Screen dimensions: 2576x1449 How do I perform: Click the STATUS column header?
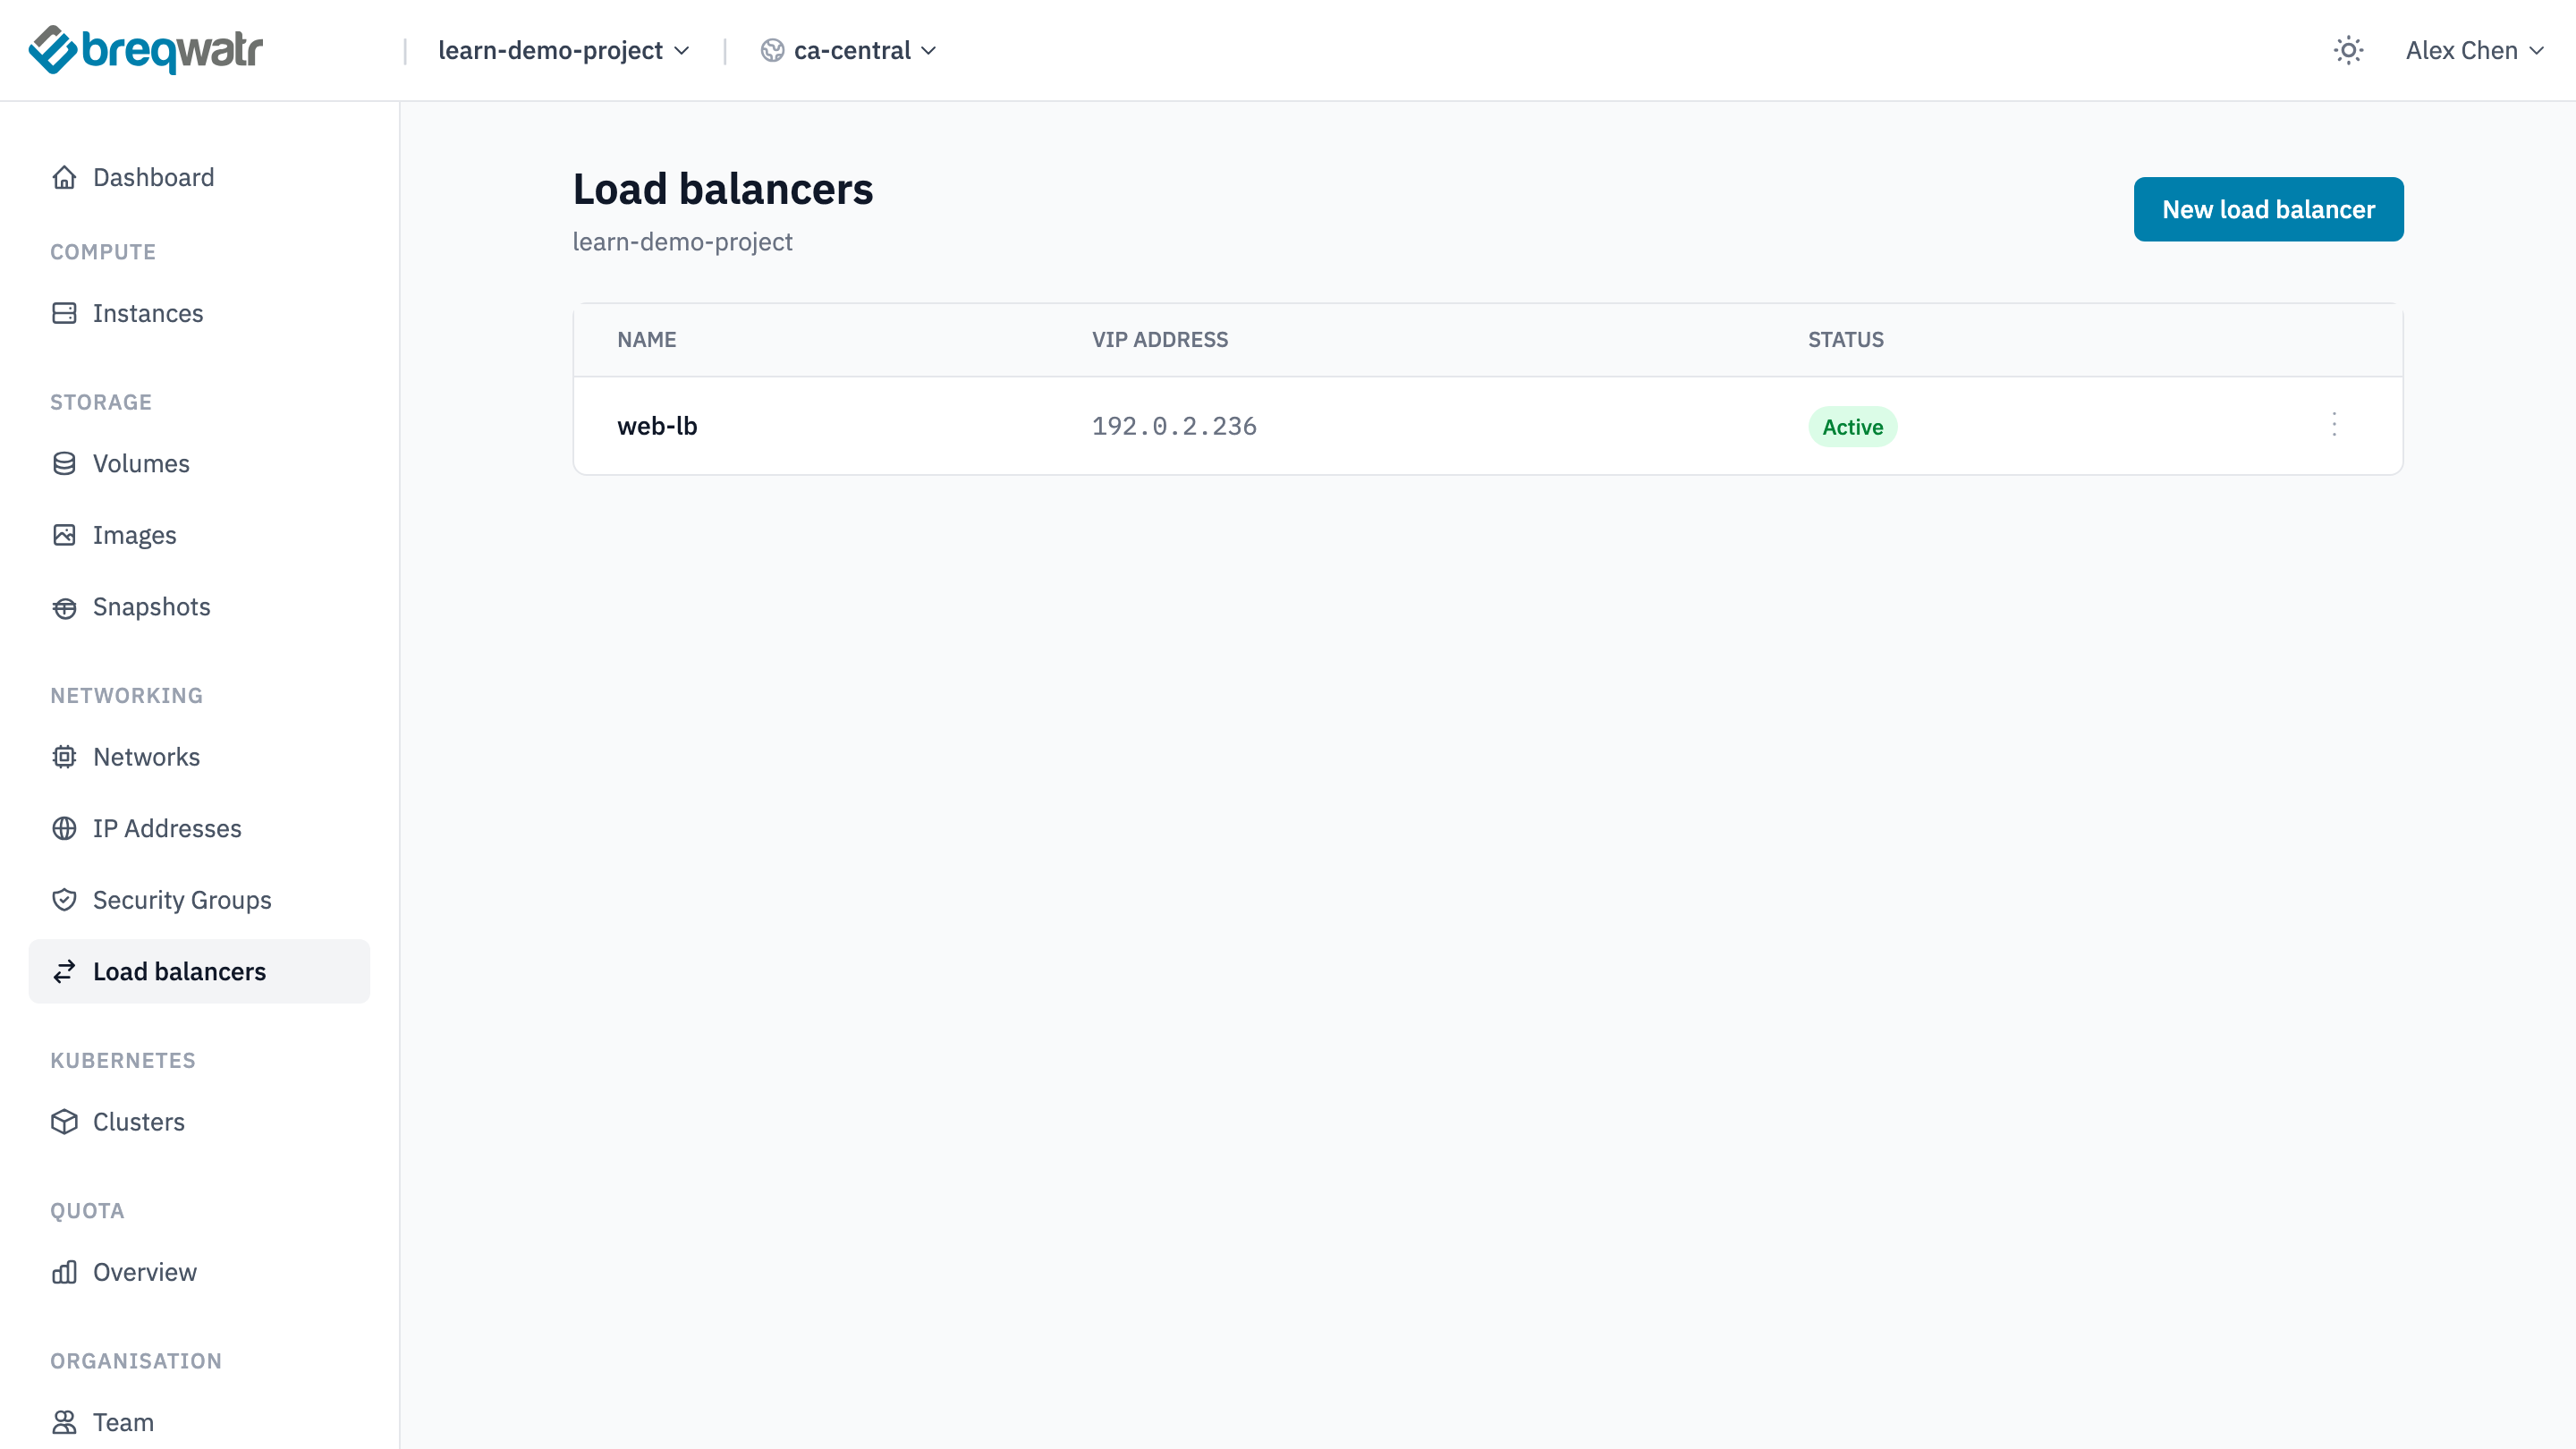click(x=1845, y=340)
